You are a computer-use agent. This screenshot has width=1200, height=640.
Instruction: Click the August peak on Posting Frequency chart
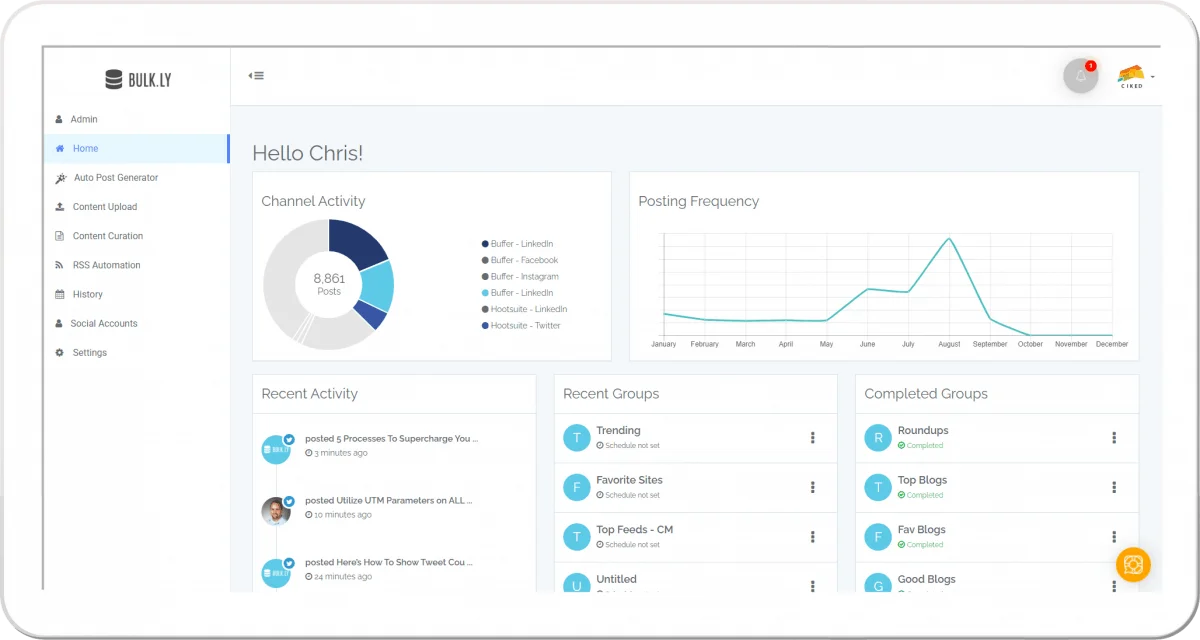(949, 239)
